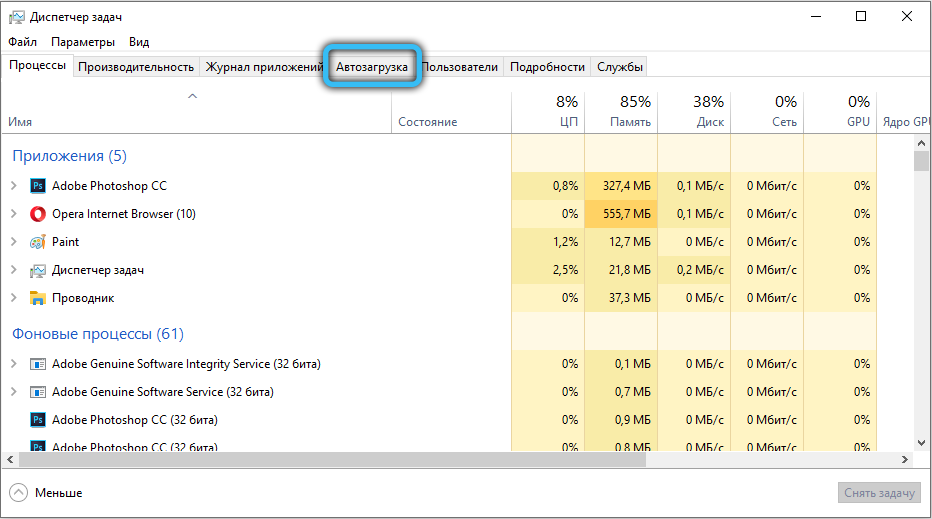Click the Task Manager title bar icon
Screen dimensions: 932x519
coord(16,16)
